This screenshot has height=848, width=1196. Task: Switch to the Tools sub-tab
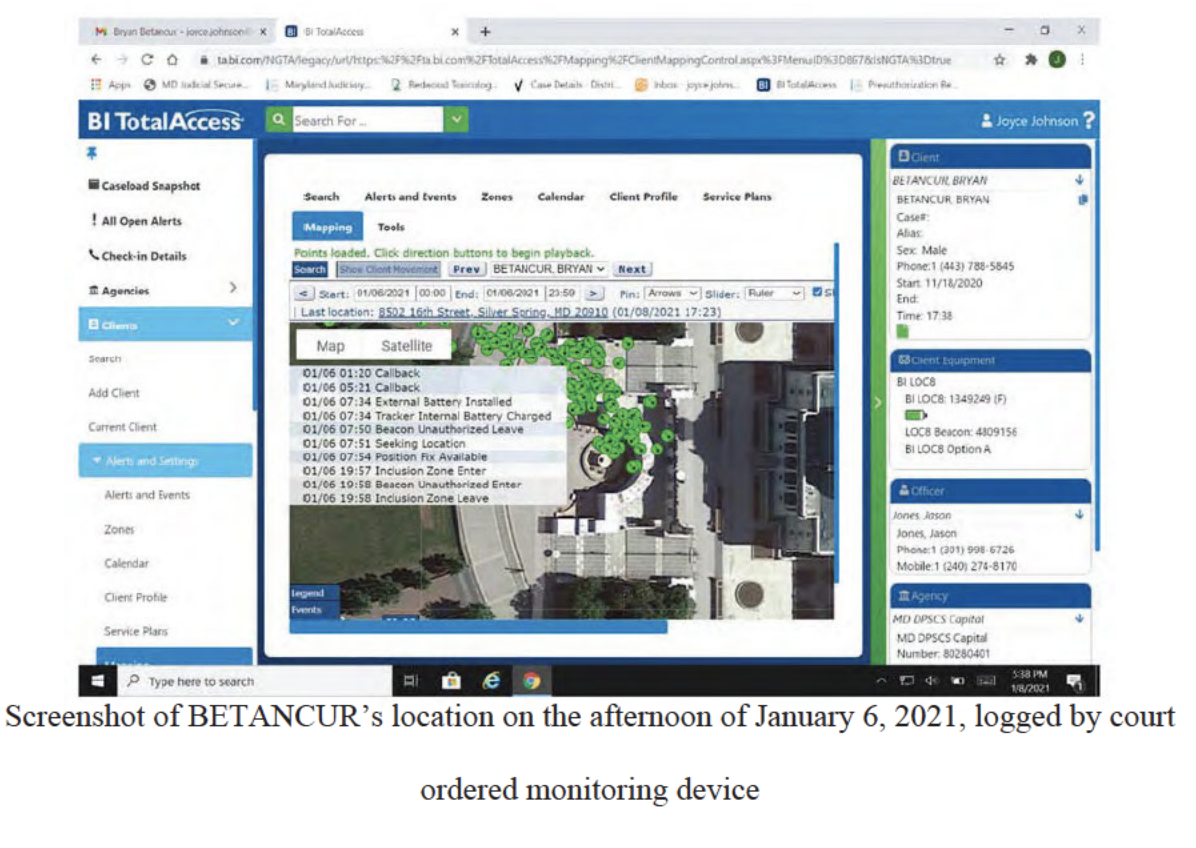(391, 226)
